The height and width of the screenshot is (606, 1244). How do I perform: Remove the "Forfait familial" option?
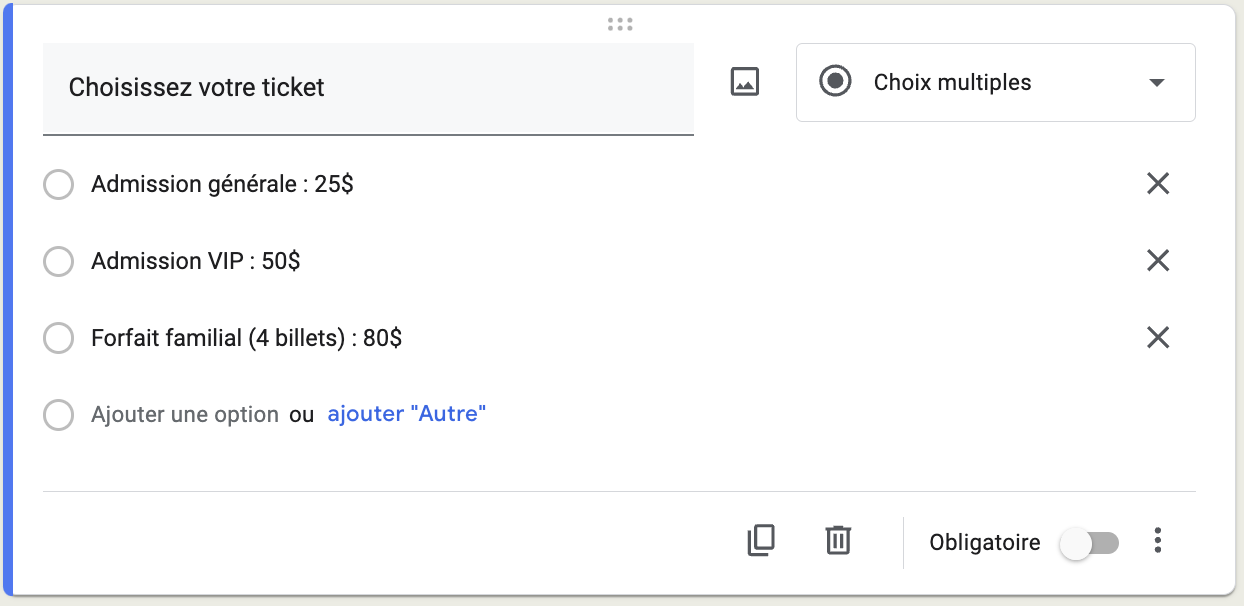point(1158,338)
